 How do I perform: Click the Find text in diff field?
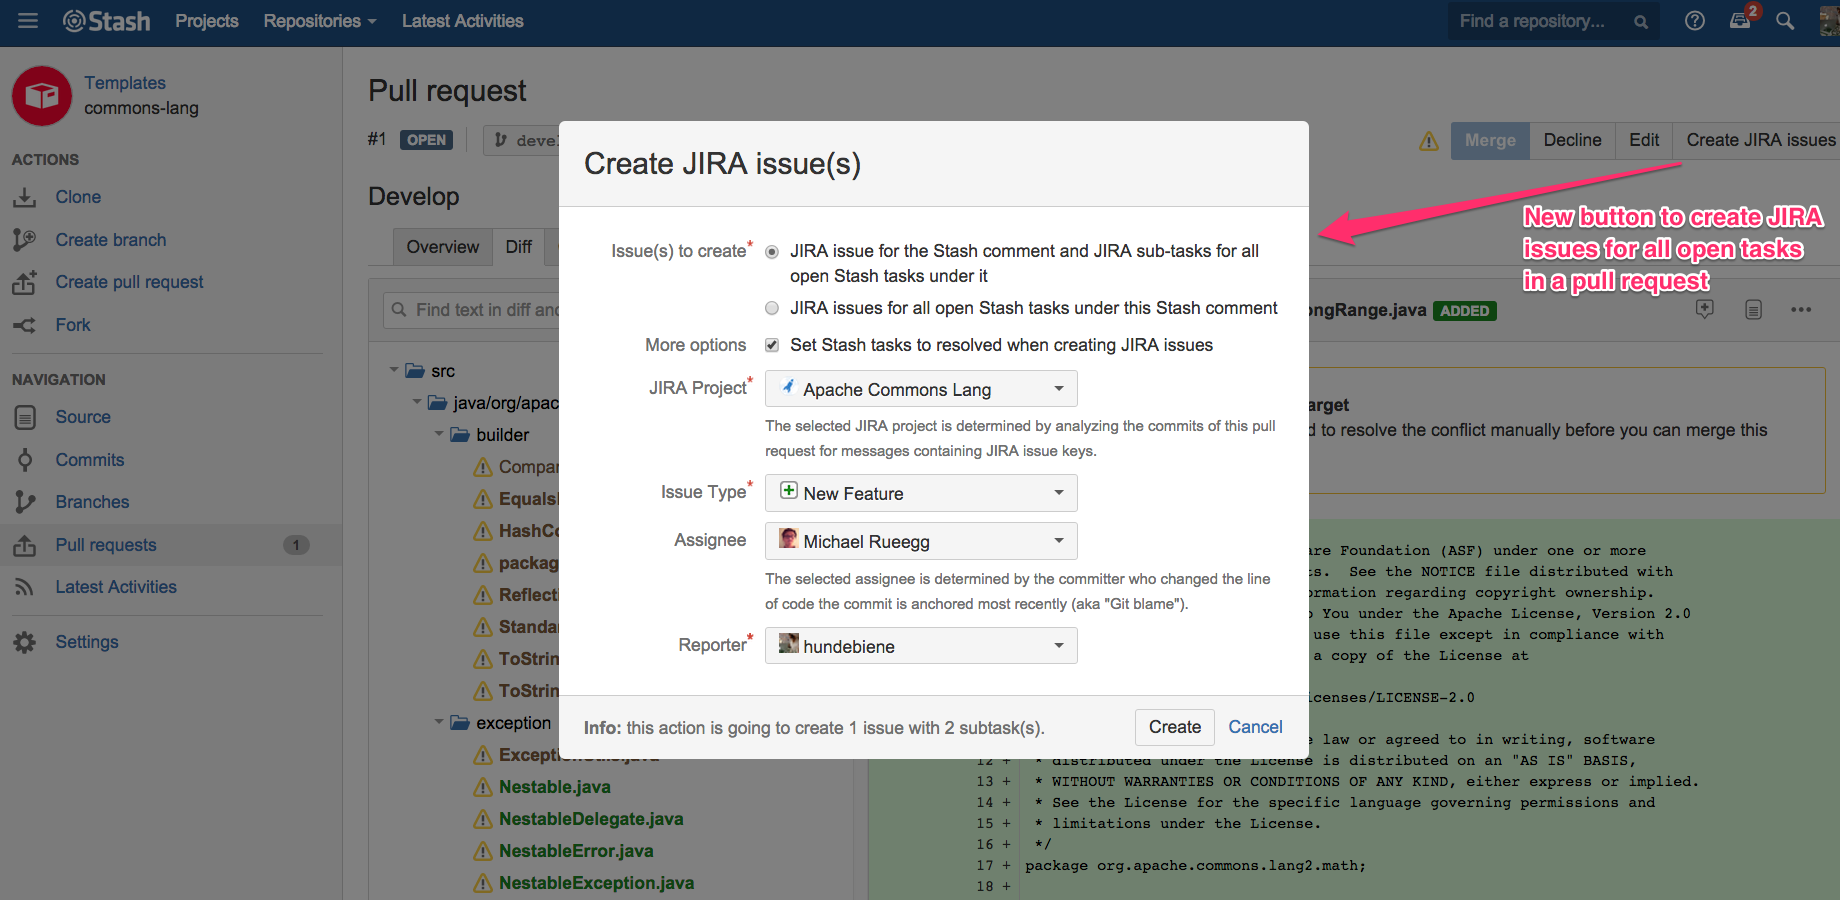tap(472, 310)
